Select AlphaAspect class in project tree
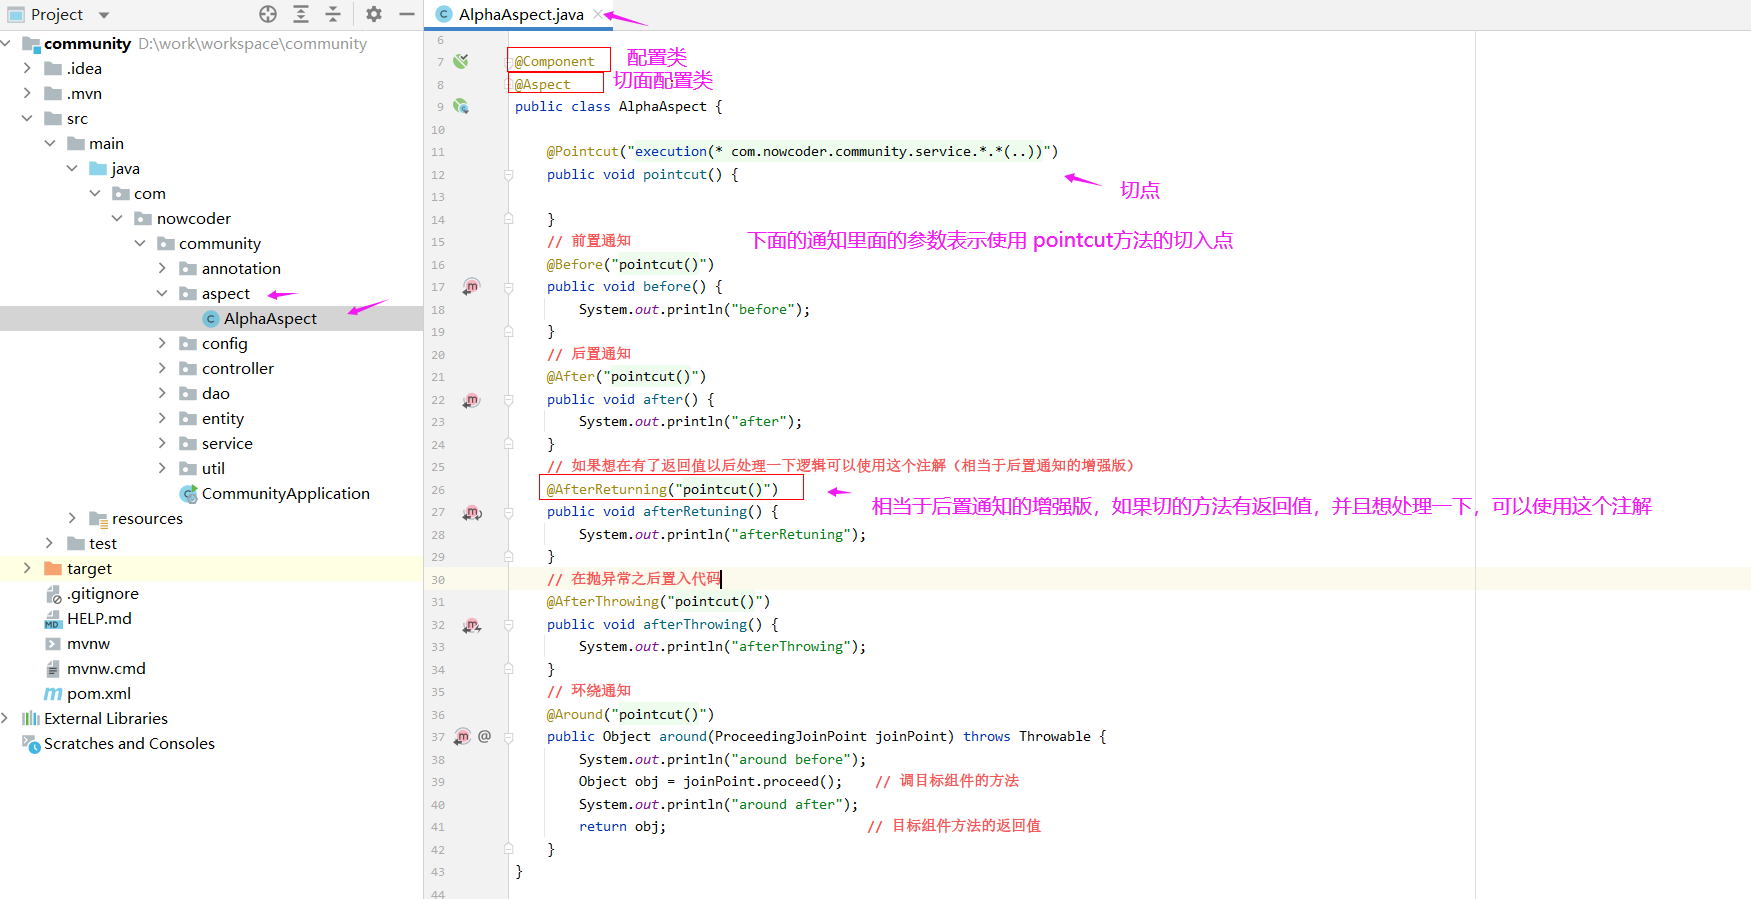This screenshot has height=899, width=1751. tap(270, 318)
